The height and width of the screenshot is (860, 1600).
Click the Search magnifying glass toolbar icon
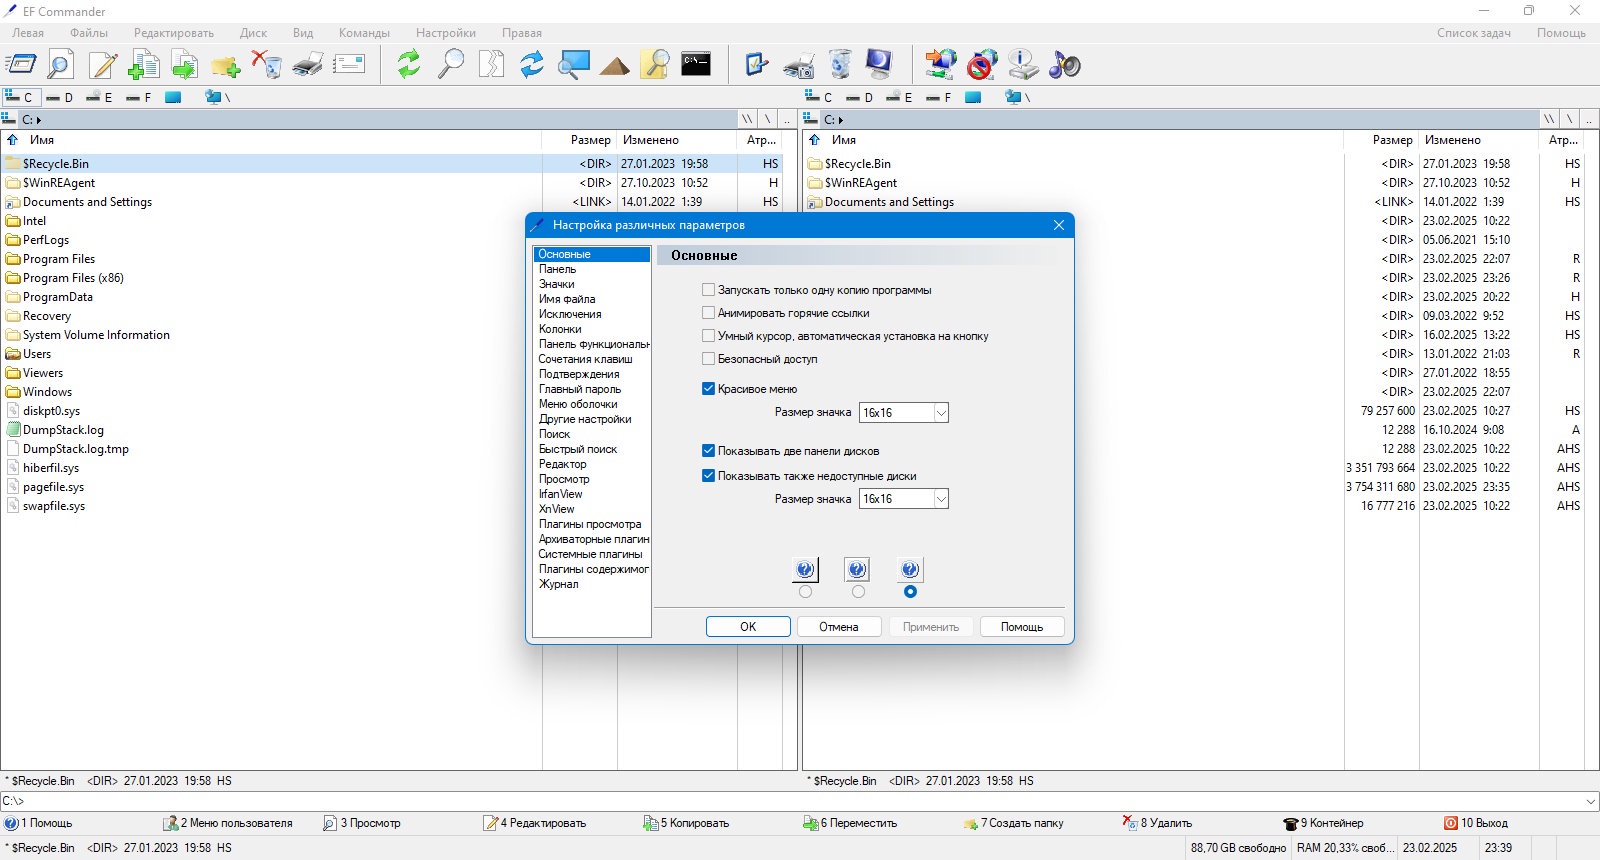pos(451,65)
